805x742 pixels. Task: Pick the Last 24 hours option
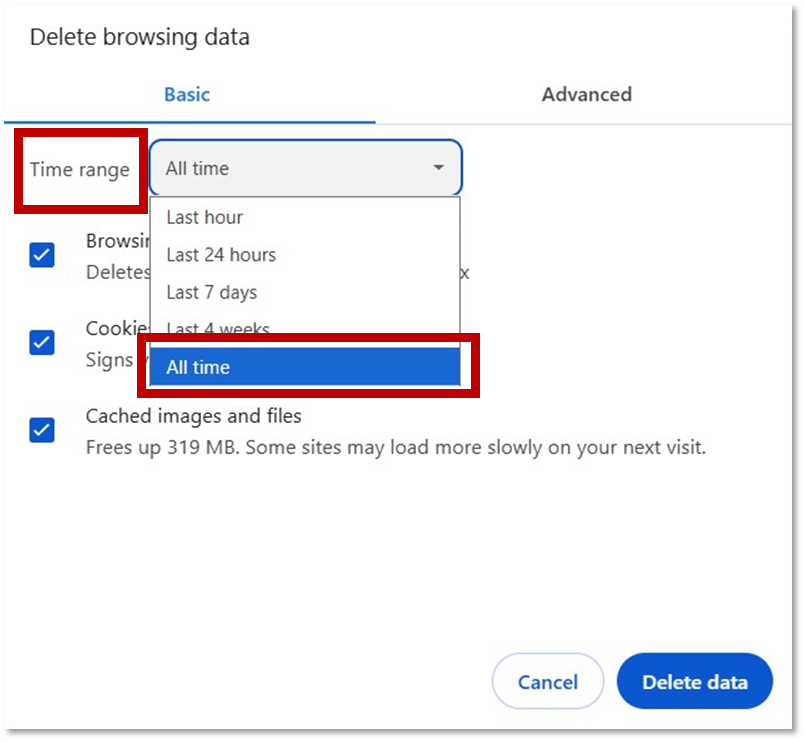[221, 255]
